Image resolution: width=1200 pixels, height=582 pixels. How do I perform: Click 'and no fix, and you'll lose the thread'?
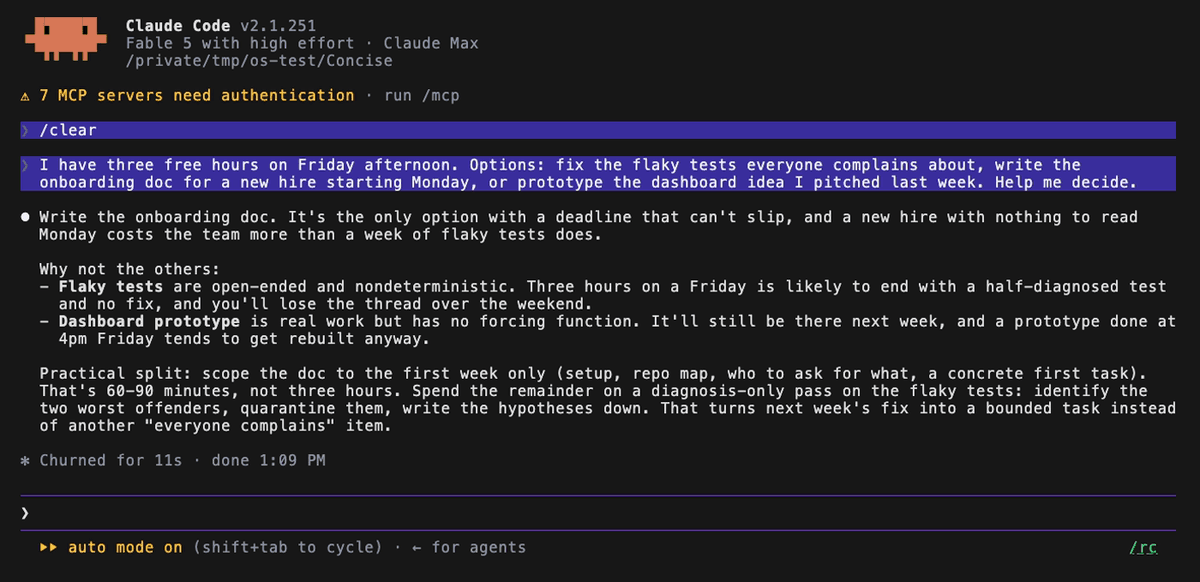click(x=235, y=304)
